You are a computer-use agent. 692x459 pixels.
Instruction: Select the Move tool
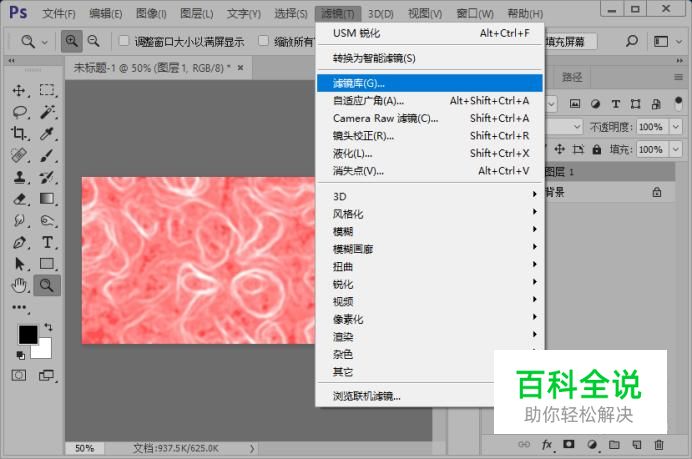[x=19, y=90]
